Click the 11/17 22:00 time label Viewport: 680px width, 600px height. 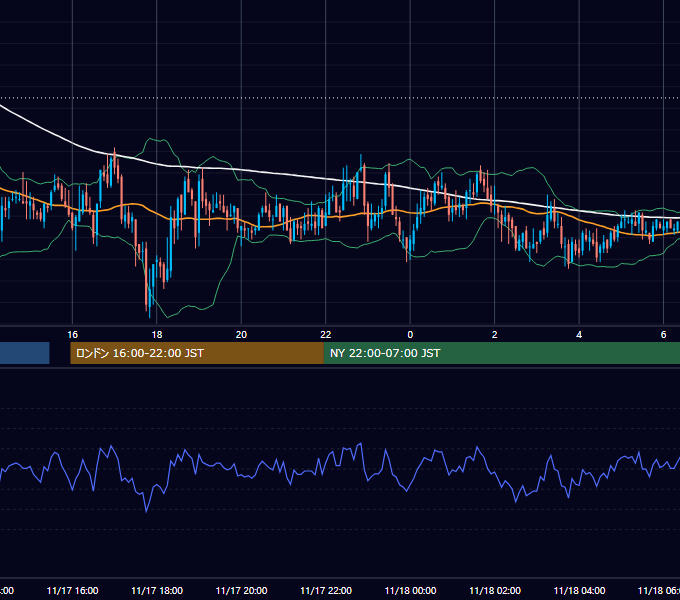326,590
